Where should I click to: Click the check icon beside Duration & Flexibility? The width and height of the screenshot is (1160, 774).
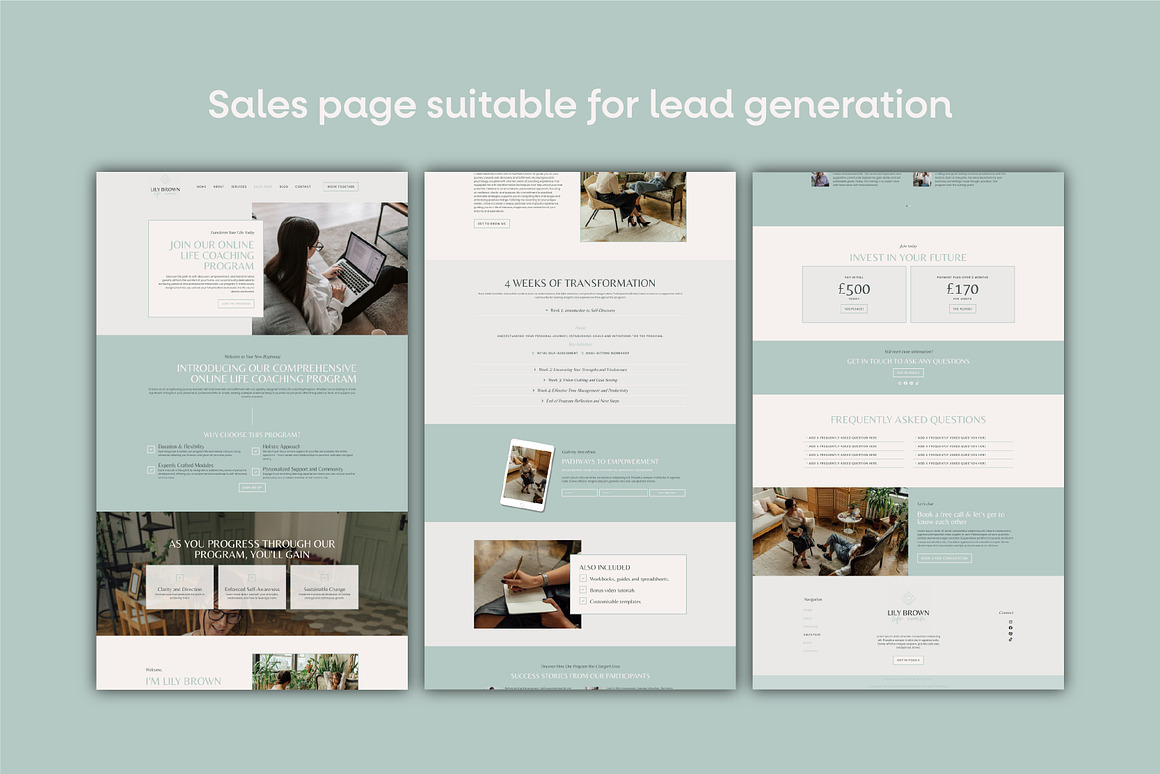click(x=151, y=450)
